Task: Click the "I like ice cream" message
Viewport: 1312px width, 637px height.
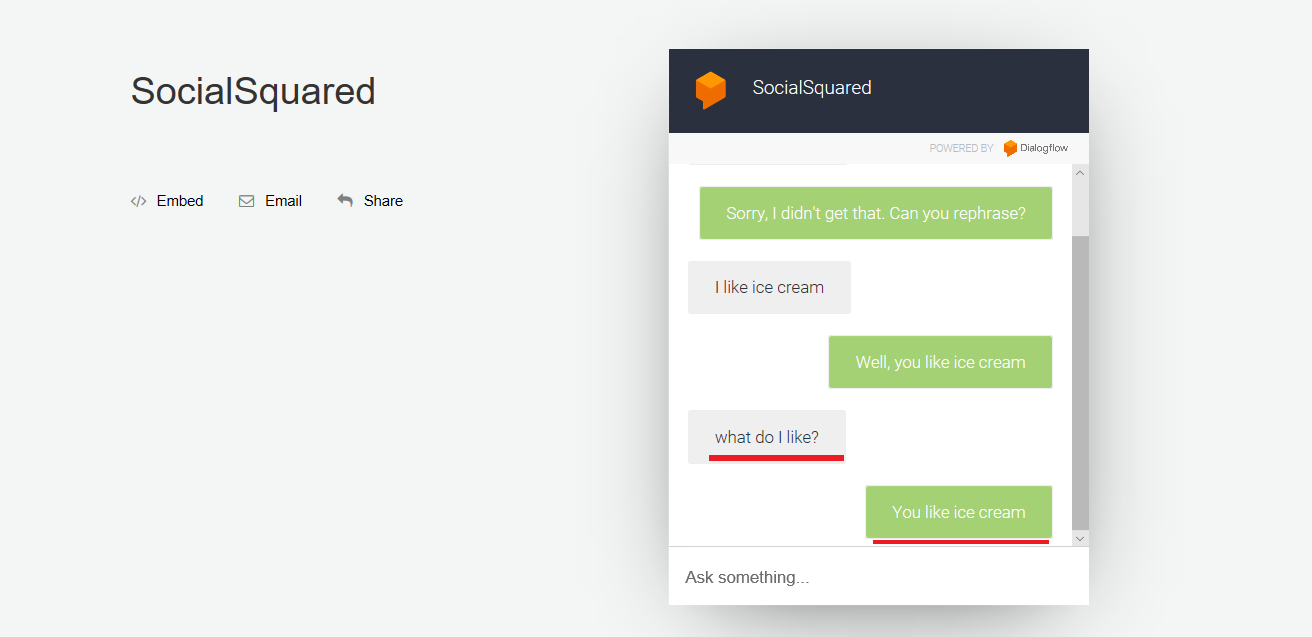Action: click(769, 287)
